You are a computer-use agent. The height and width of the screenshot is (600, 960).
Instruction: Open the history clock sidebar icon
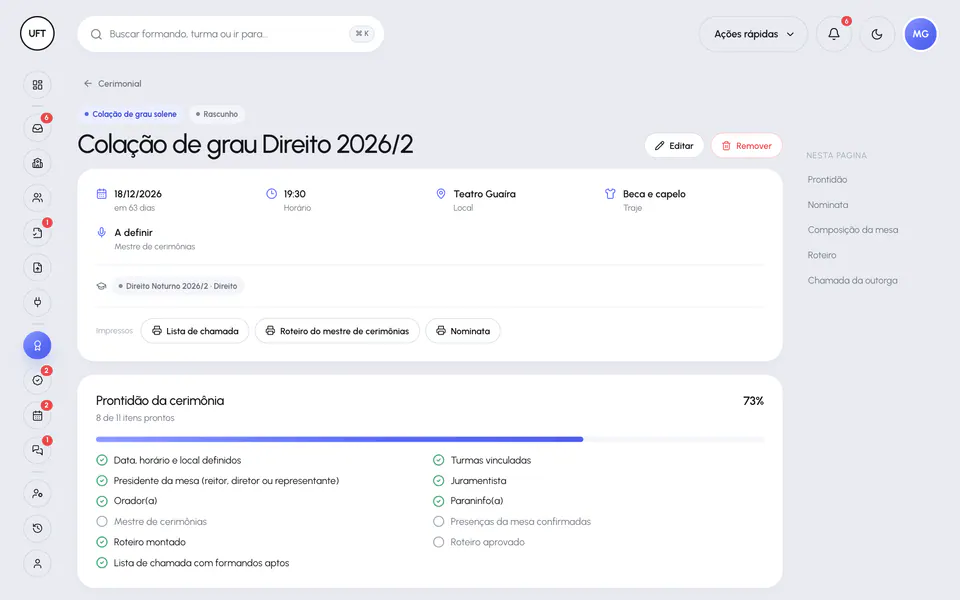37,528
